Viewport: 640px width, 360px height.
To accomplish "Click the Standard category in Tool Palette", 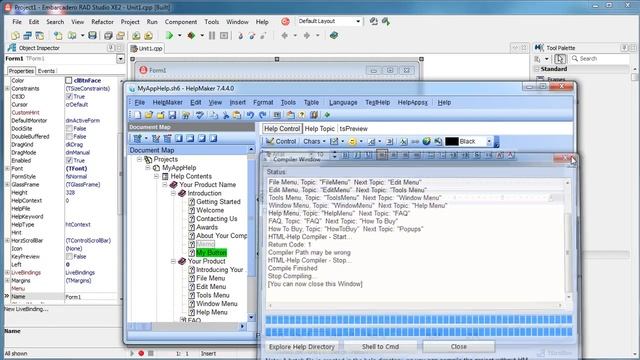I will coord(554,69).
